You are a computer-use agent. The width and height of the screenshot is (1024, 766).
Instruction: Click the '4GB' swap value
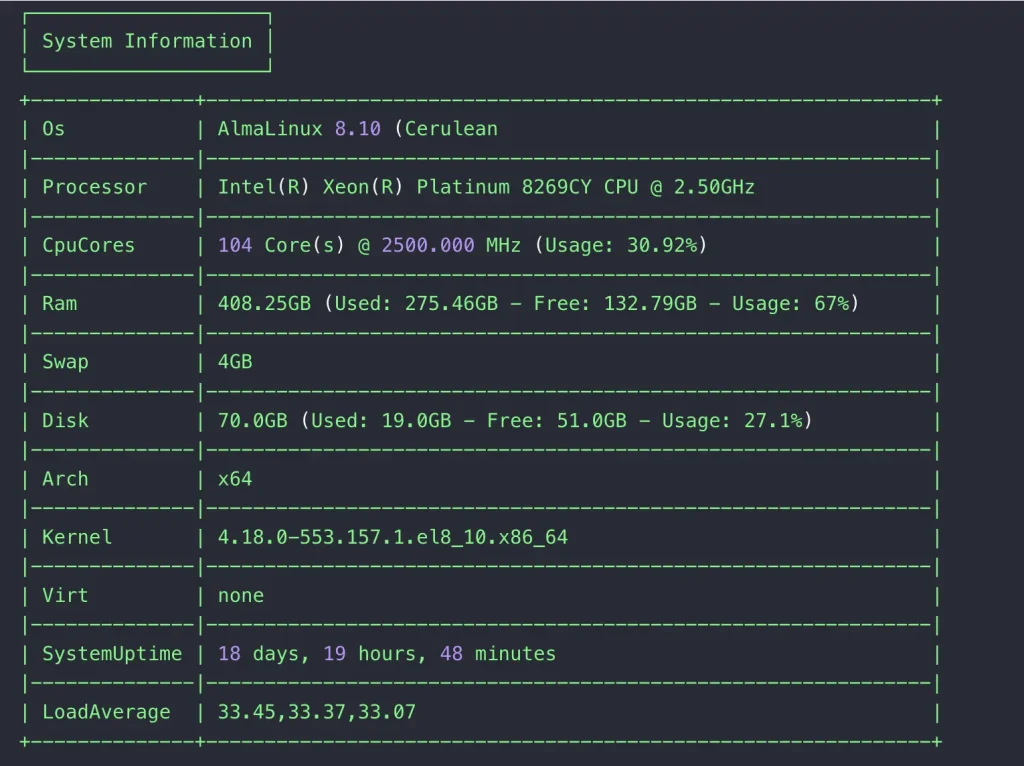(235, 362)
